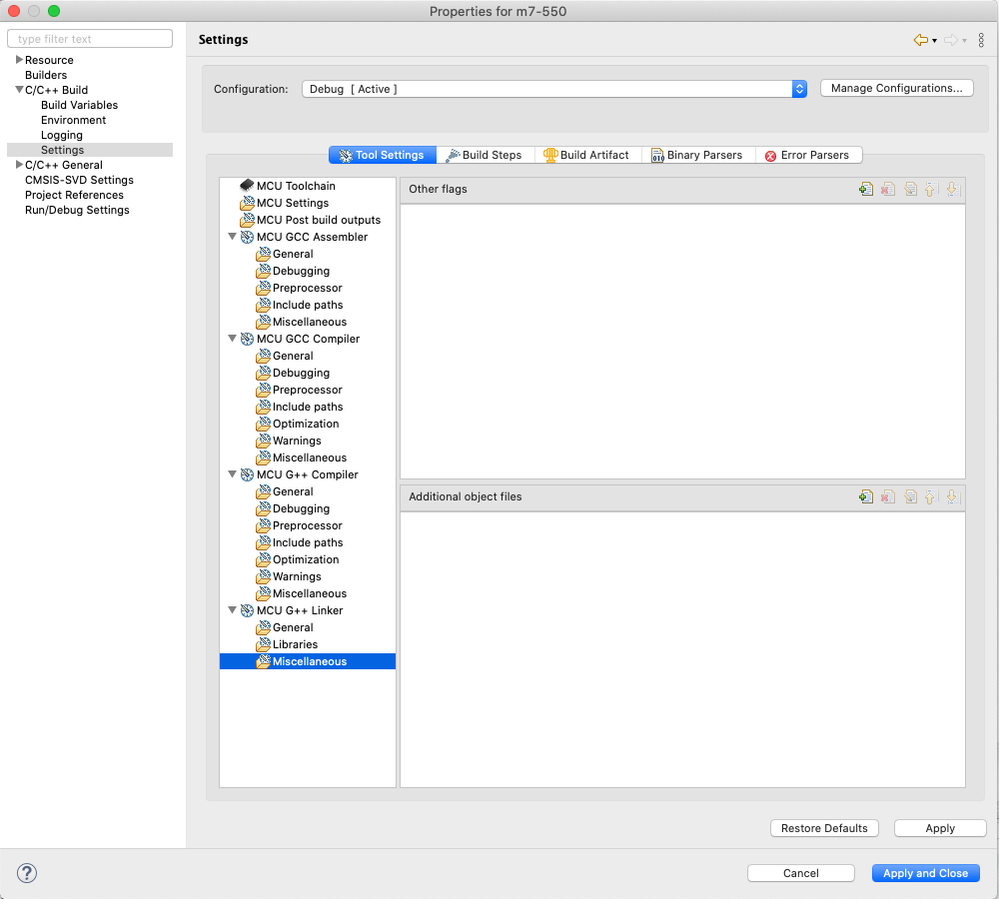Edit selected Additional object file
The height and width of the screenshot is (899, 999).
click(x=910, y=497)
